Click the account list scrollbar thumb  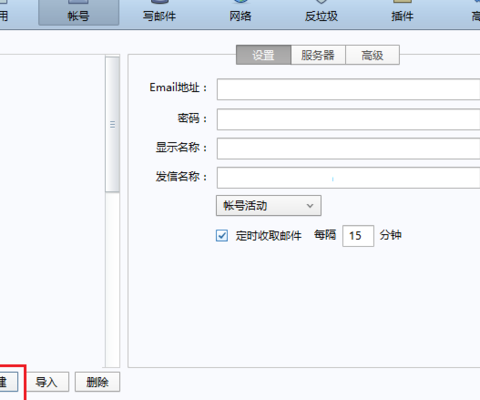point(113,124)
